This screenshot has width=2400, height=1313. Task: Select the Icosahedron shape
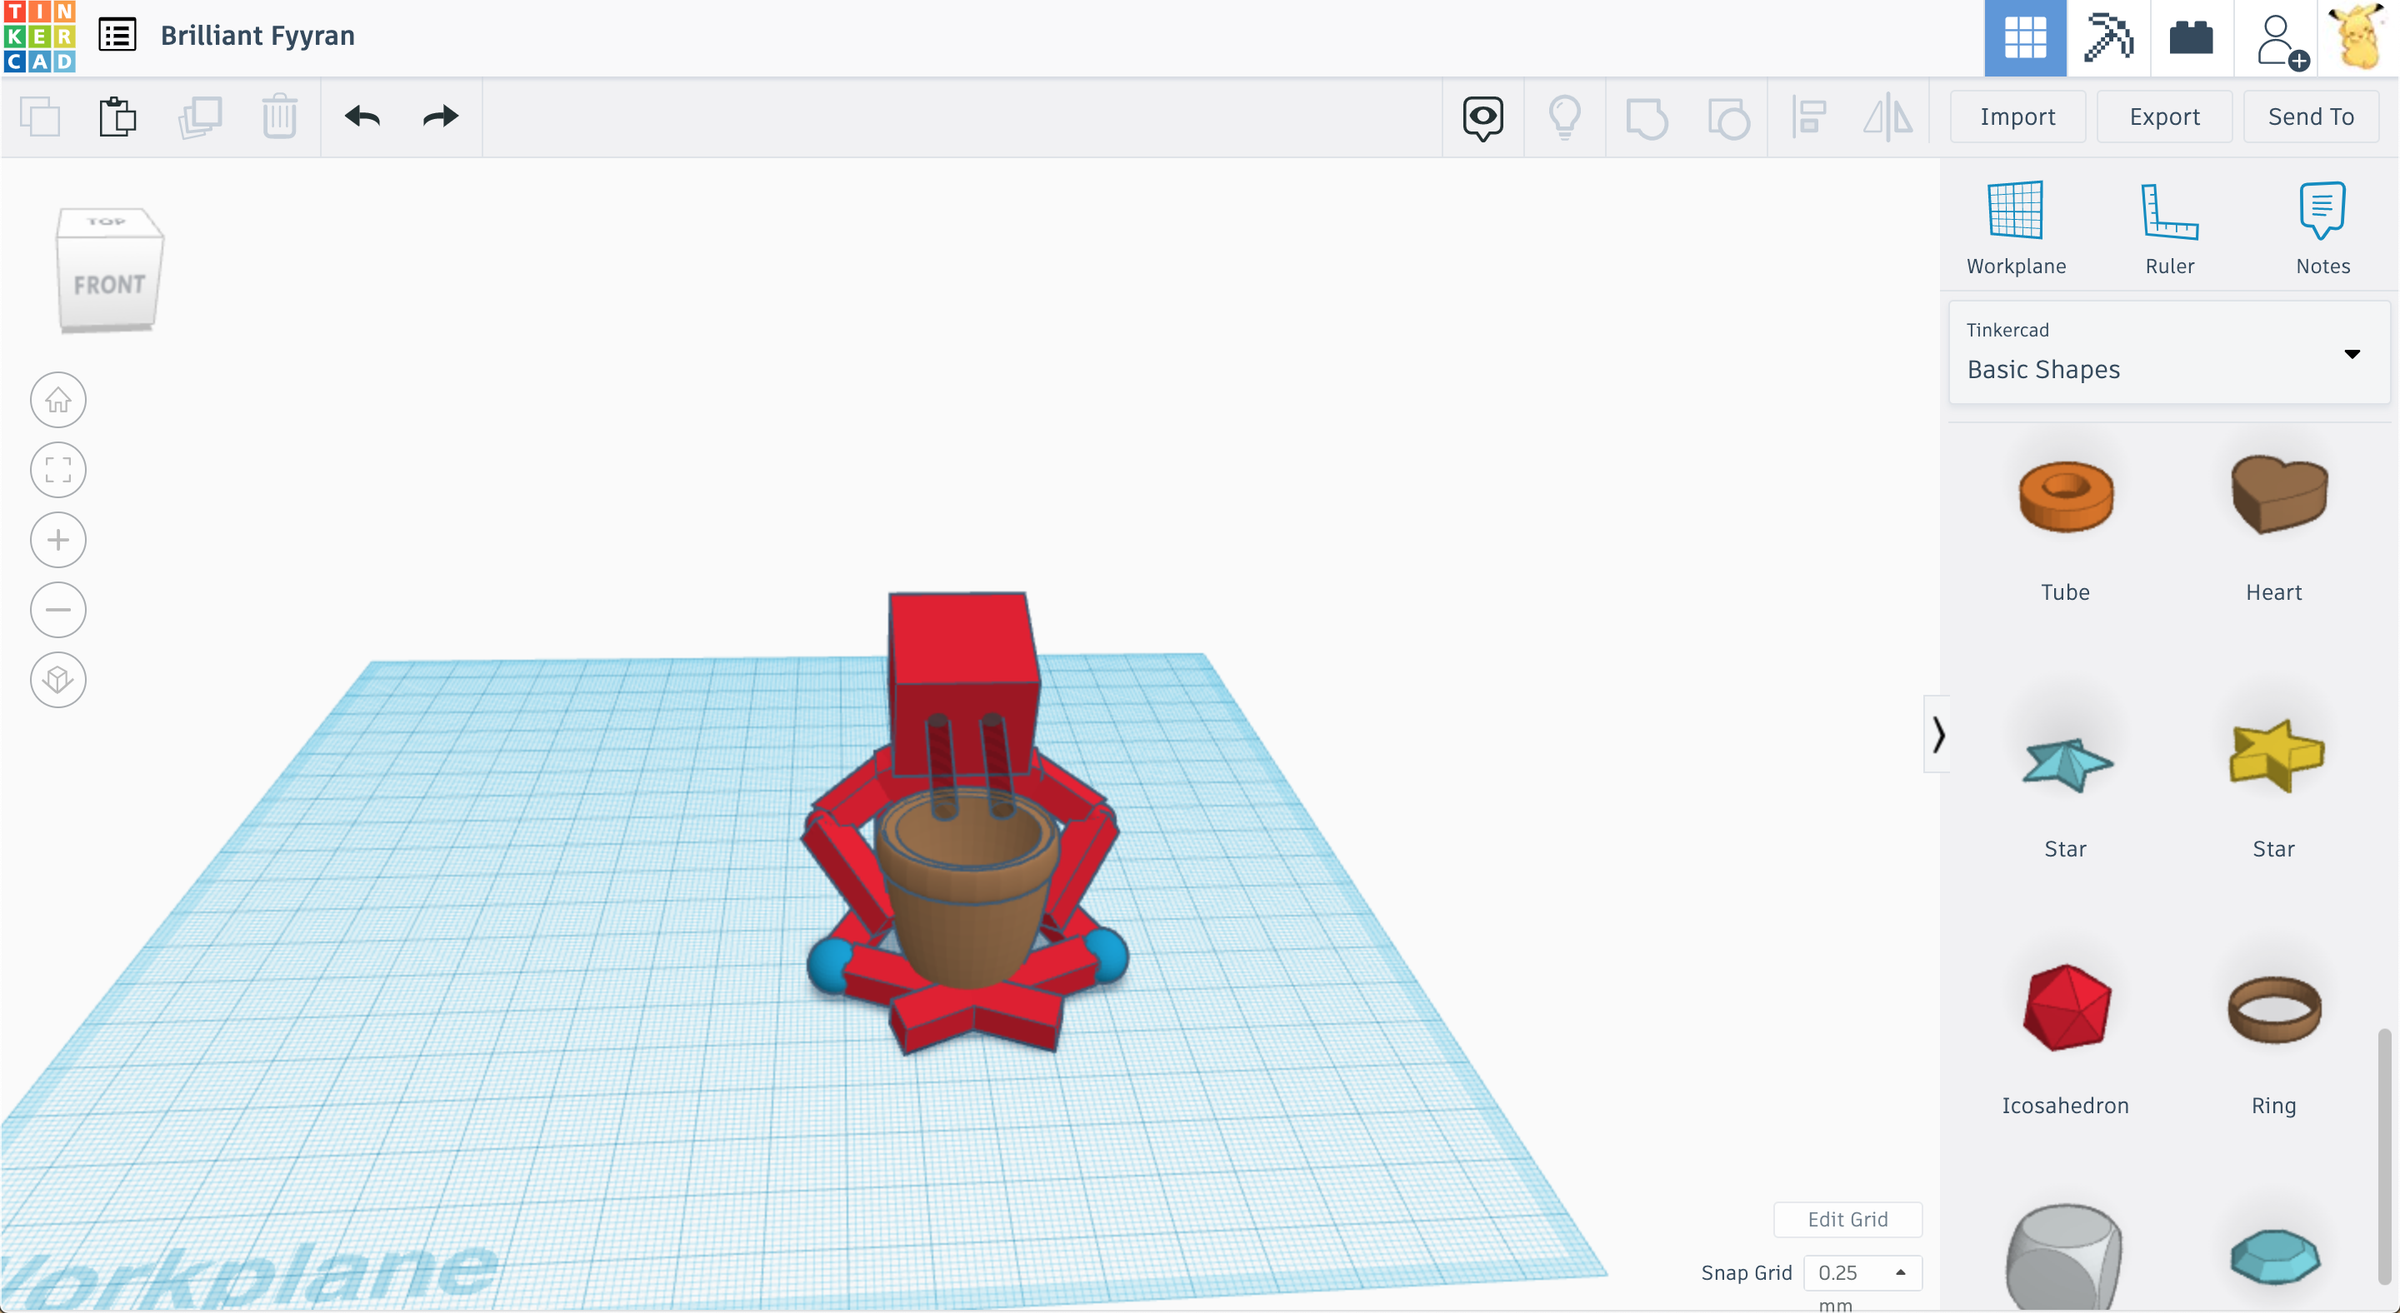(x=2064, y=1010)
